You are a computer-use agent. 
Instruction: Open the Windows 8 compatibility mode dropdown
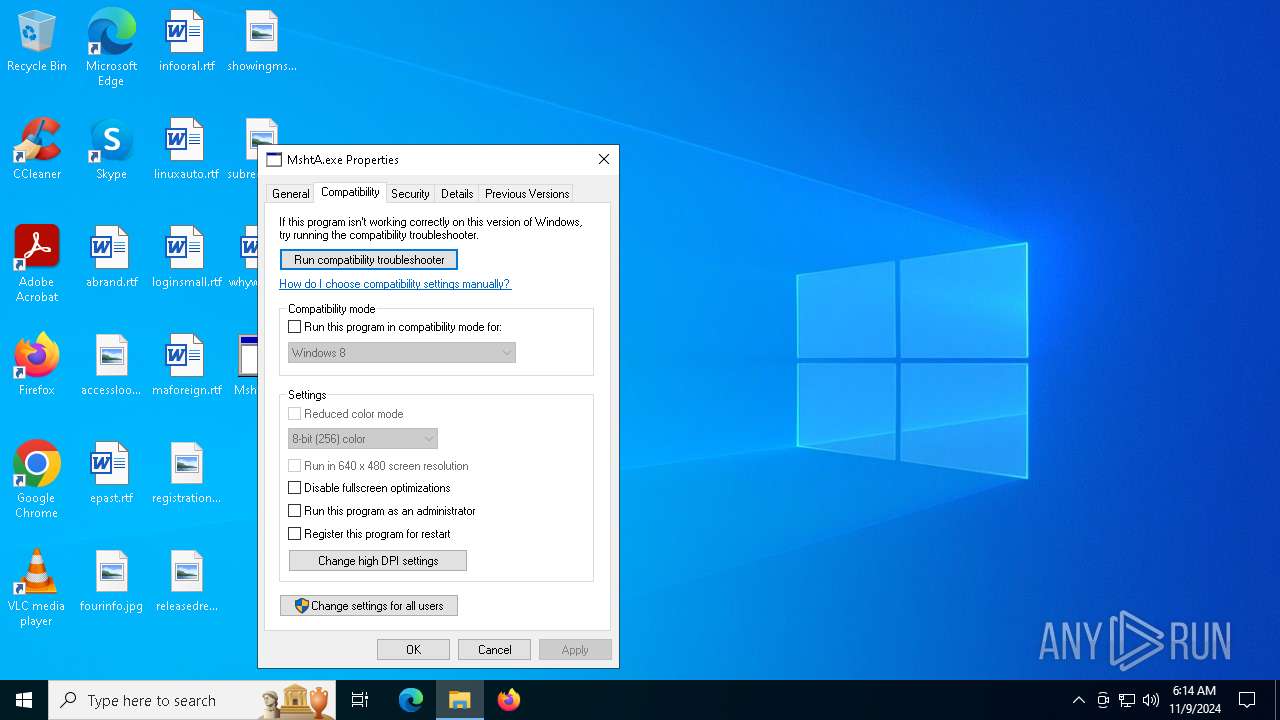402,353
